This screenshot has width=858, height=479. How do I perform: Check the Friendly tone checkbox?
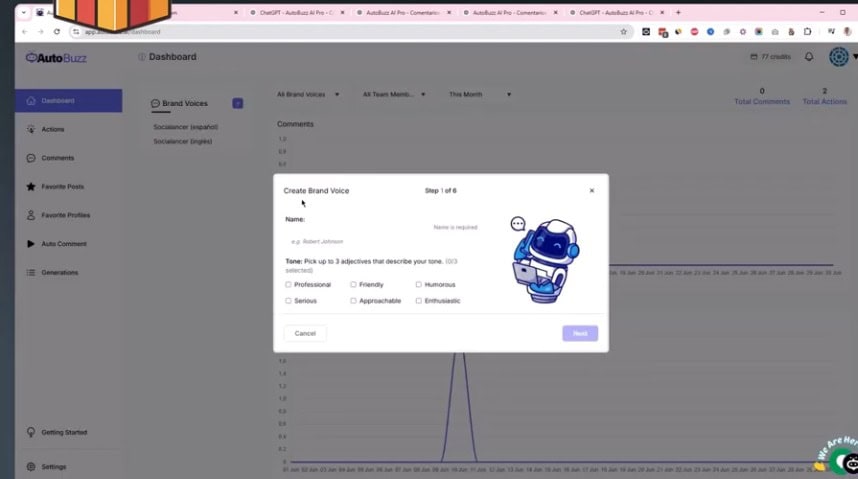(x=353, y=285)
